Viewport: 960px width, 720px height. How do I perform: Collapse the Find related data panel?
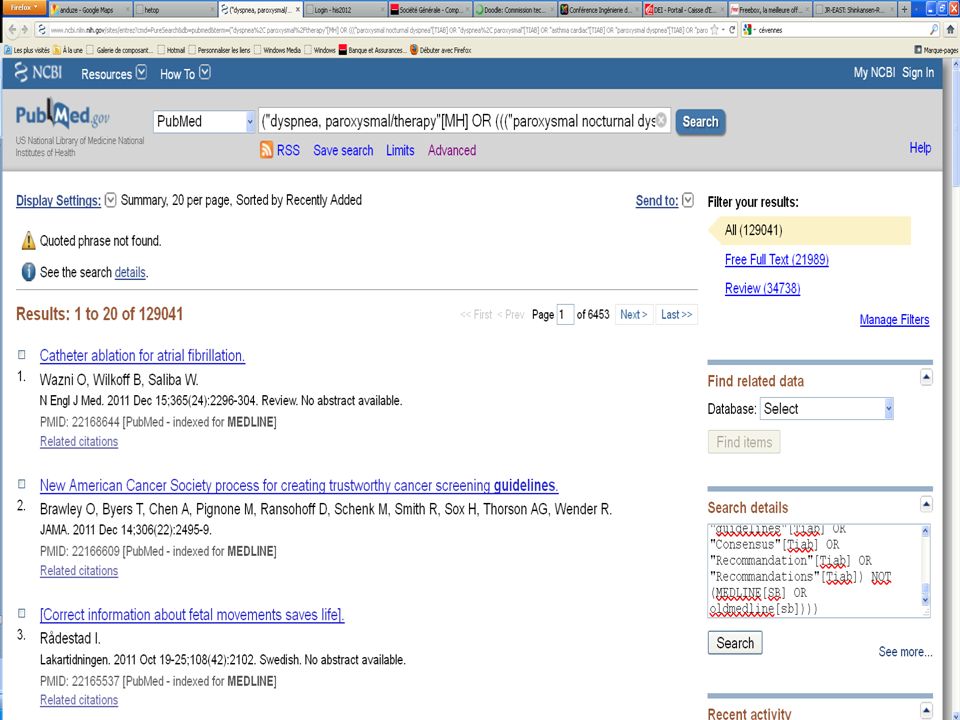926,378
